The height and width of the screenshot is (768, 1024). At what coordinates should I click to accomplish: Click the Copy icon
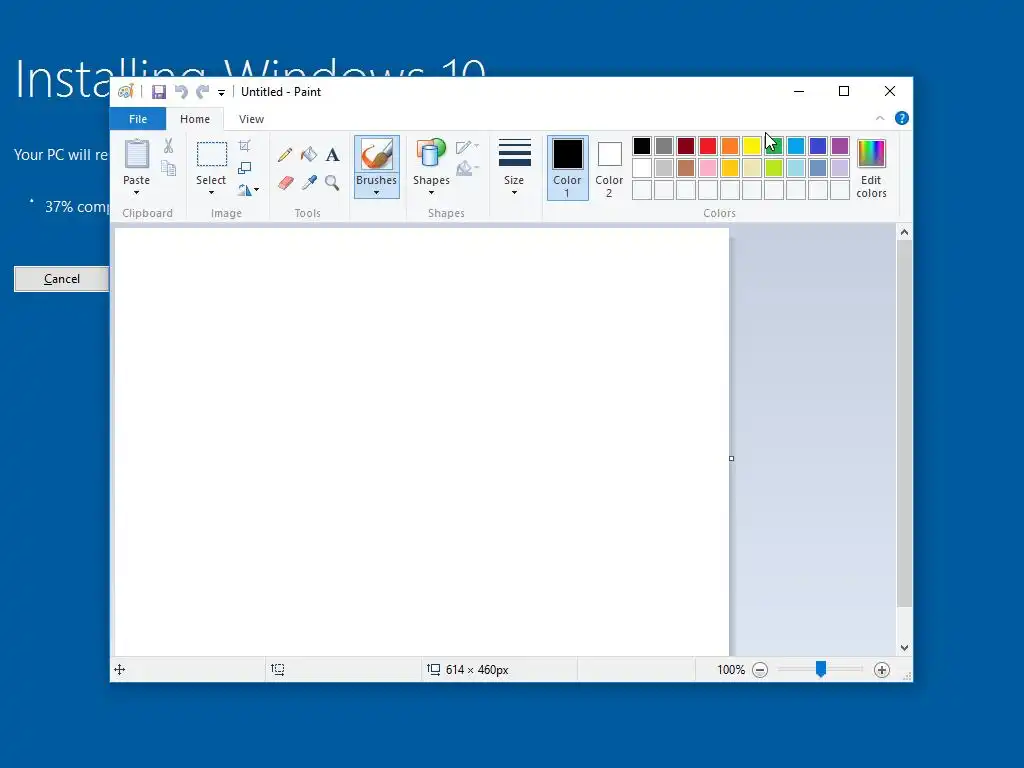point(168,168)
